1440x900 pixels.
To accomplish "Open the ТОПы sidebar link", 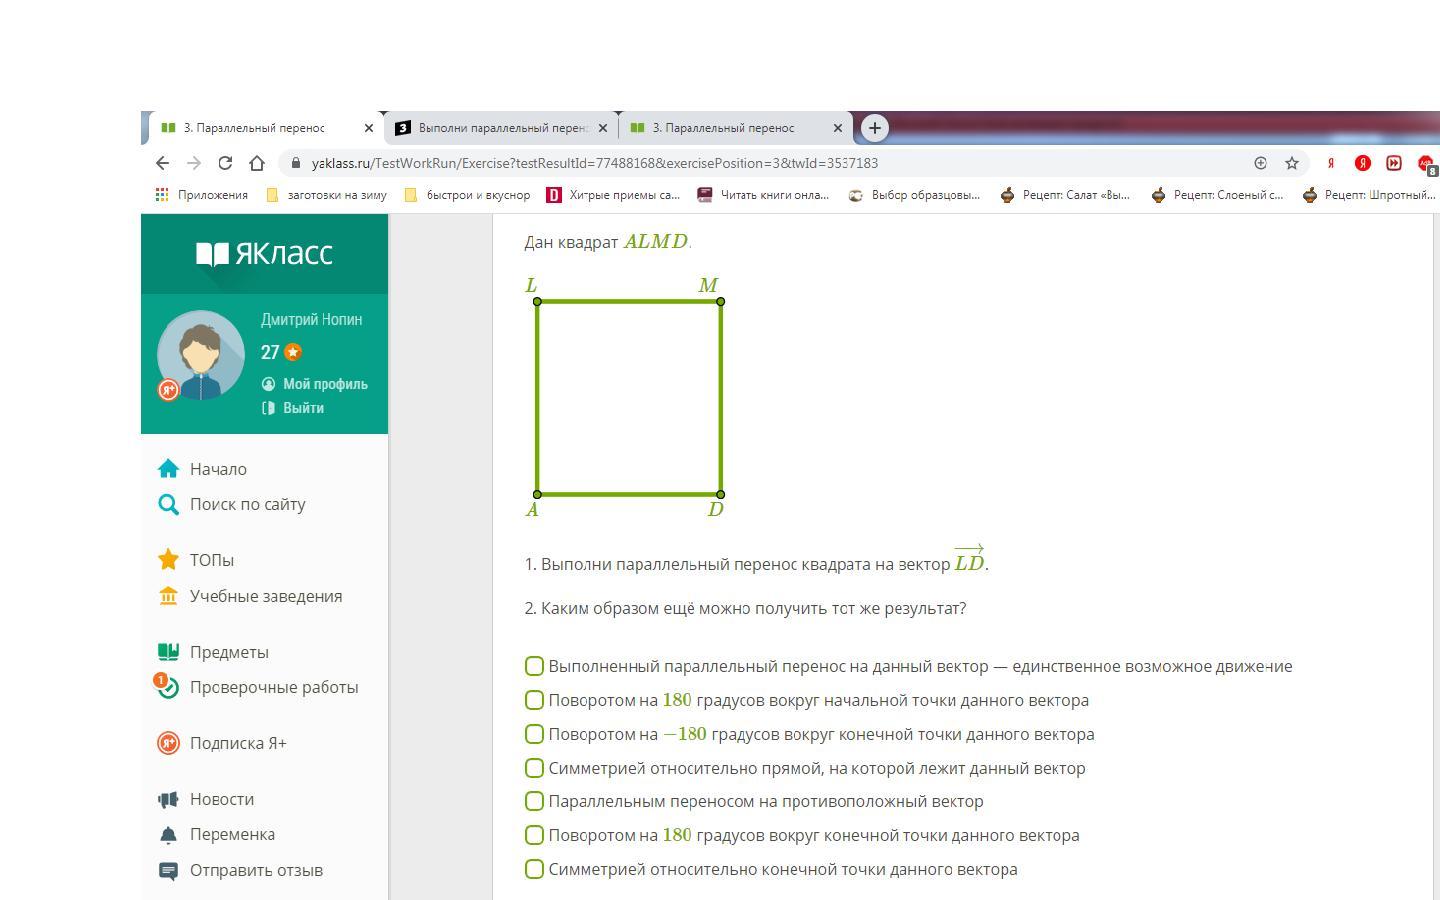I will pos(212,560).
